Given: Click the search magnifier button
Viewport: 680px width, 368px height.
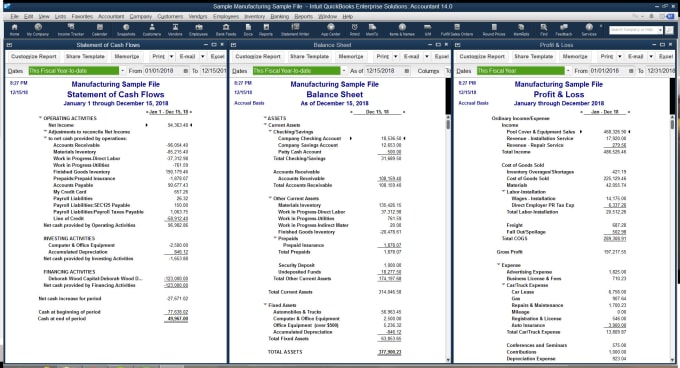Looking at the screenshot, I should (670, 30).
